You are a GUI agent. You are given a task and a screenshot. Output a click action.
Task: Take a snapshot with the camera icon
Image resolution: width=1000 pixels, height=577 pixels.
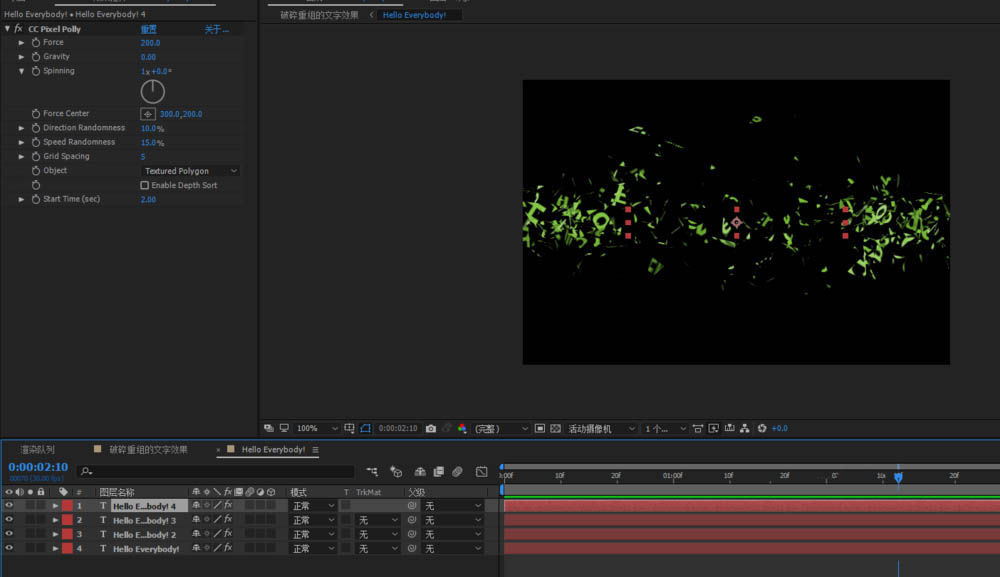(x=430, y=428)
